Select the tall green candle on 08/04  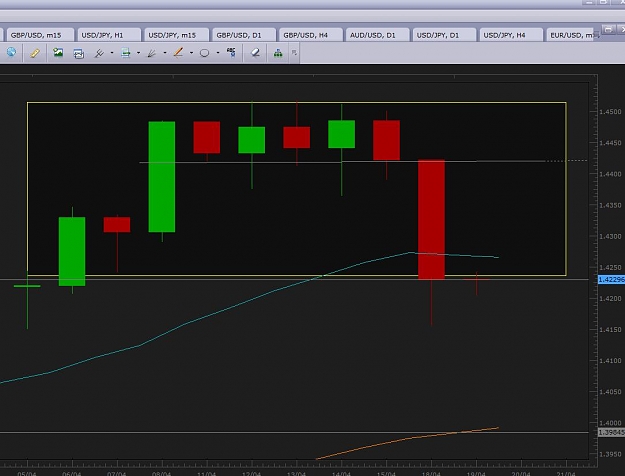coord(161,177)
